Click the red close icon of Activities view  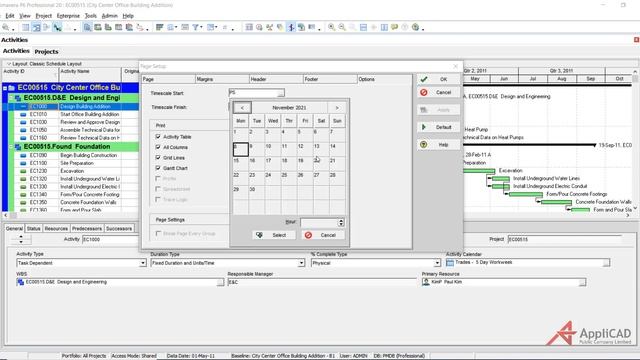click(x=636, y=40)
